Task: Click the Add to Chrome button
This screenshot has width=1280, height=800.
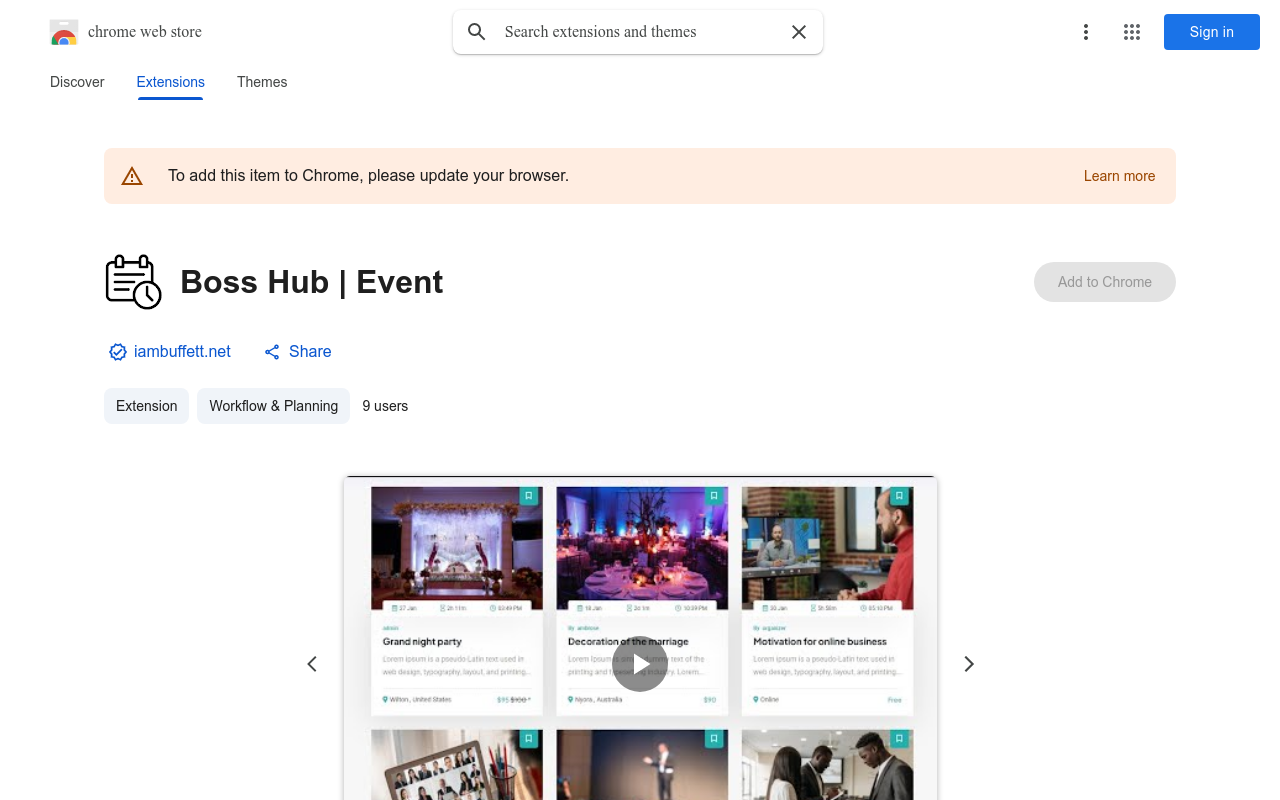Action: point(1105,282)
